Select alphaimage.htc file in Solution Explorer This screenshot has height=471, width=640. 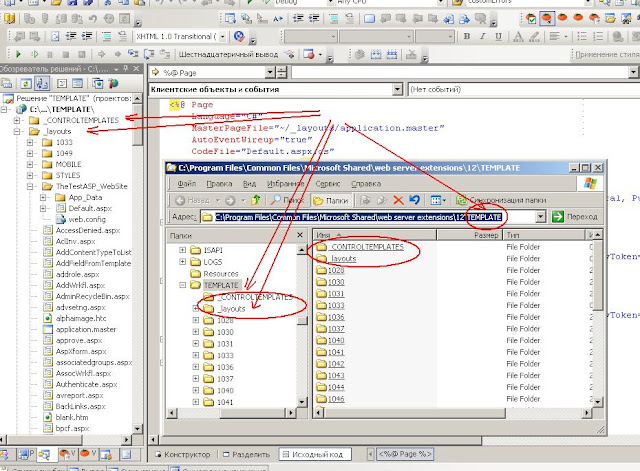point(81,318)
